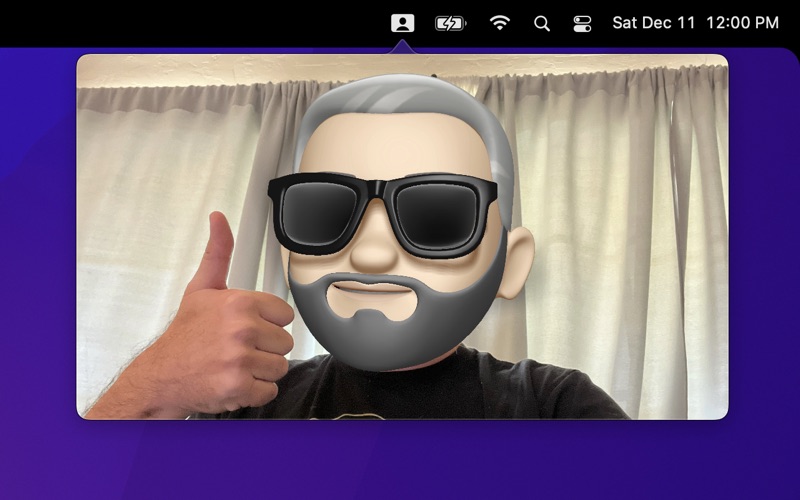Click the camera preview person icon in menu bar
800x500 pixels.
pyautogui.click(x=403, y=23)
